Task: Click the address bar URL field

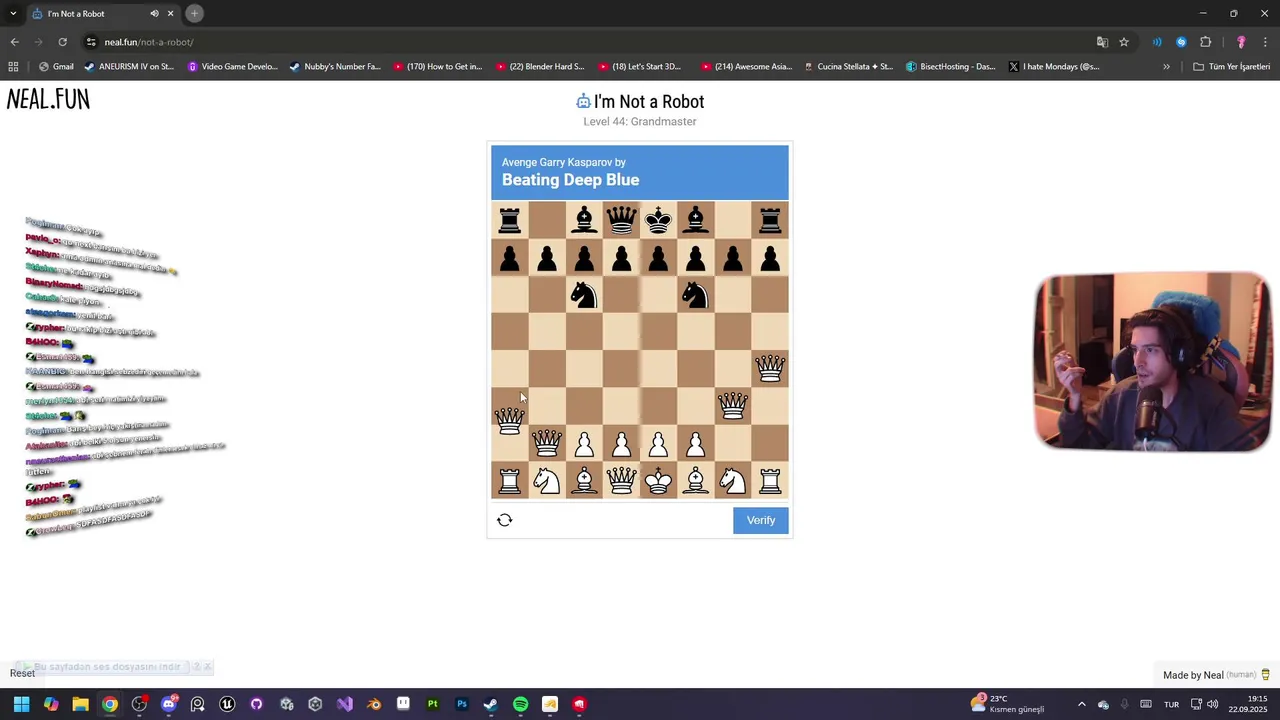Action: [590, 42]
